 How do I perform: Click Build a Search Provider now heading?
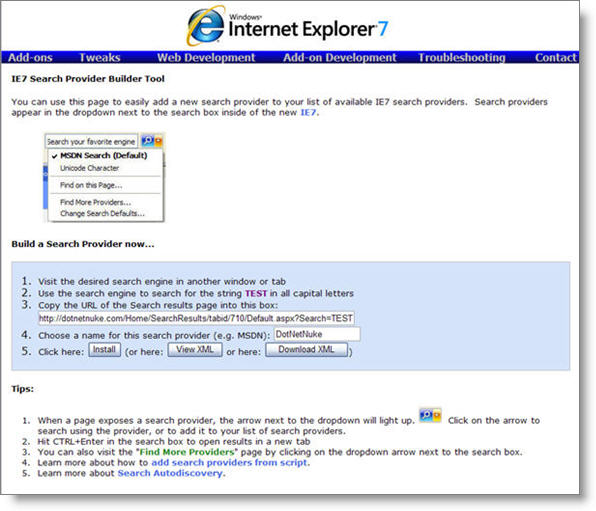(83, 244)
